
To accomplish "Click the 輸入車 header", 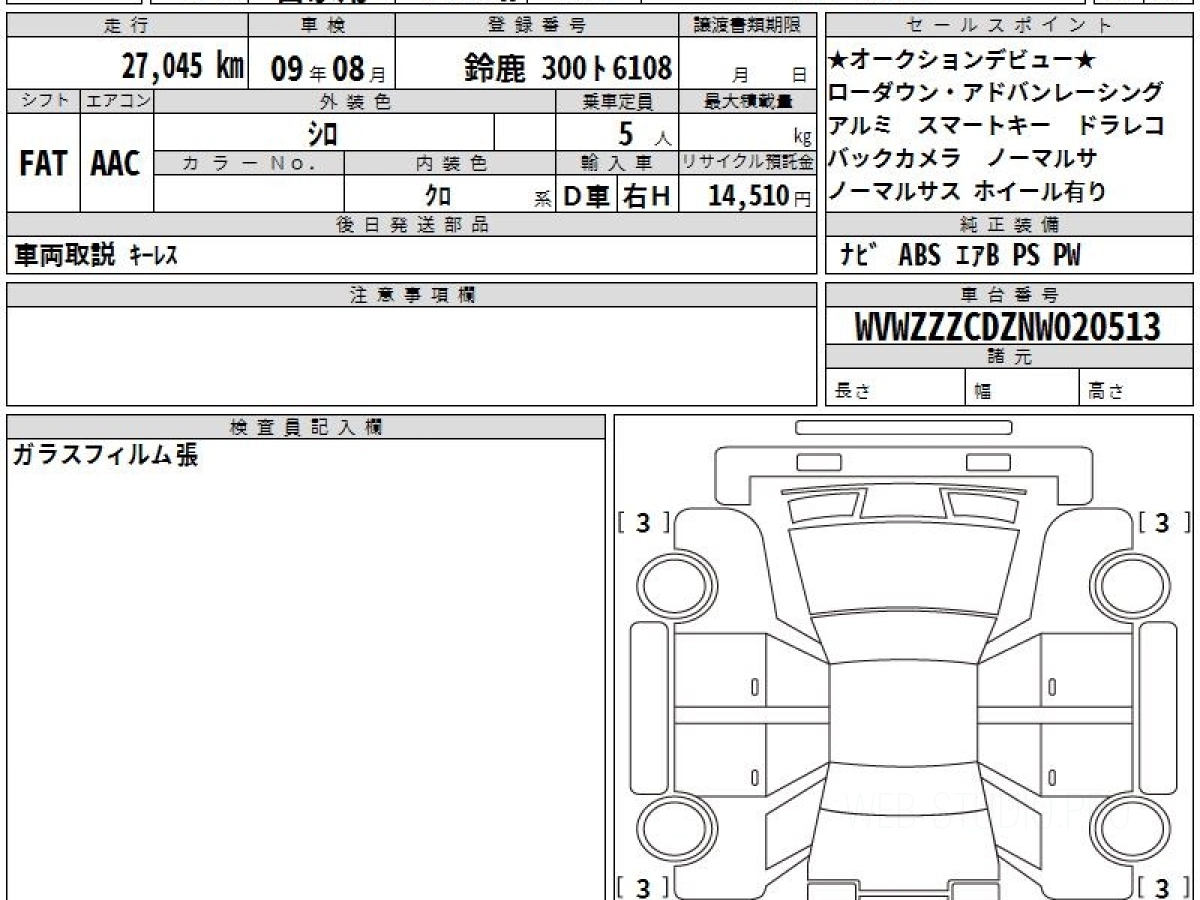I will pos(617,162).
